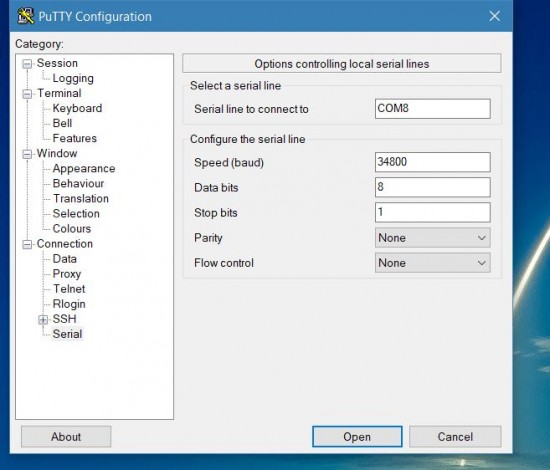Select the Keyboard category
550x470 pixels.
pos(77,108)
